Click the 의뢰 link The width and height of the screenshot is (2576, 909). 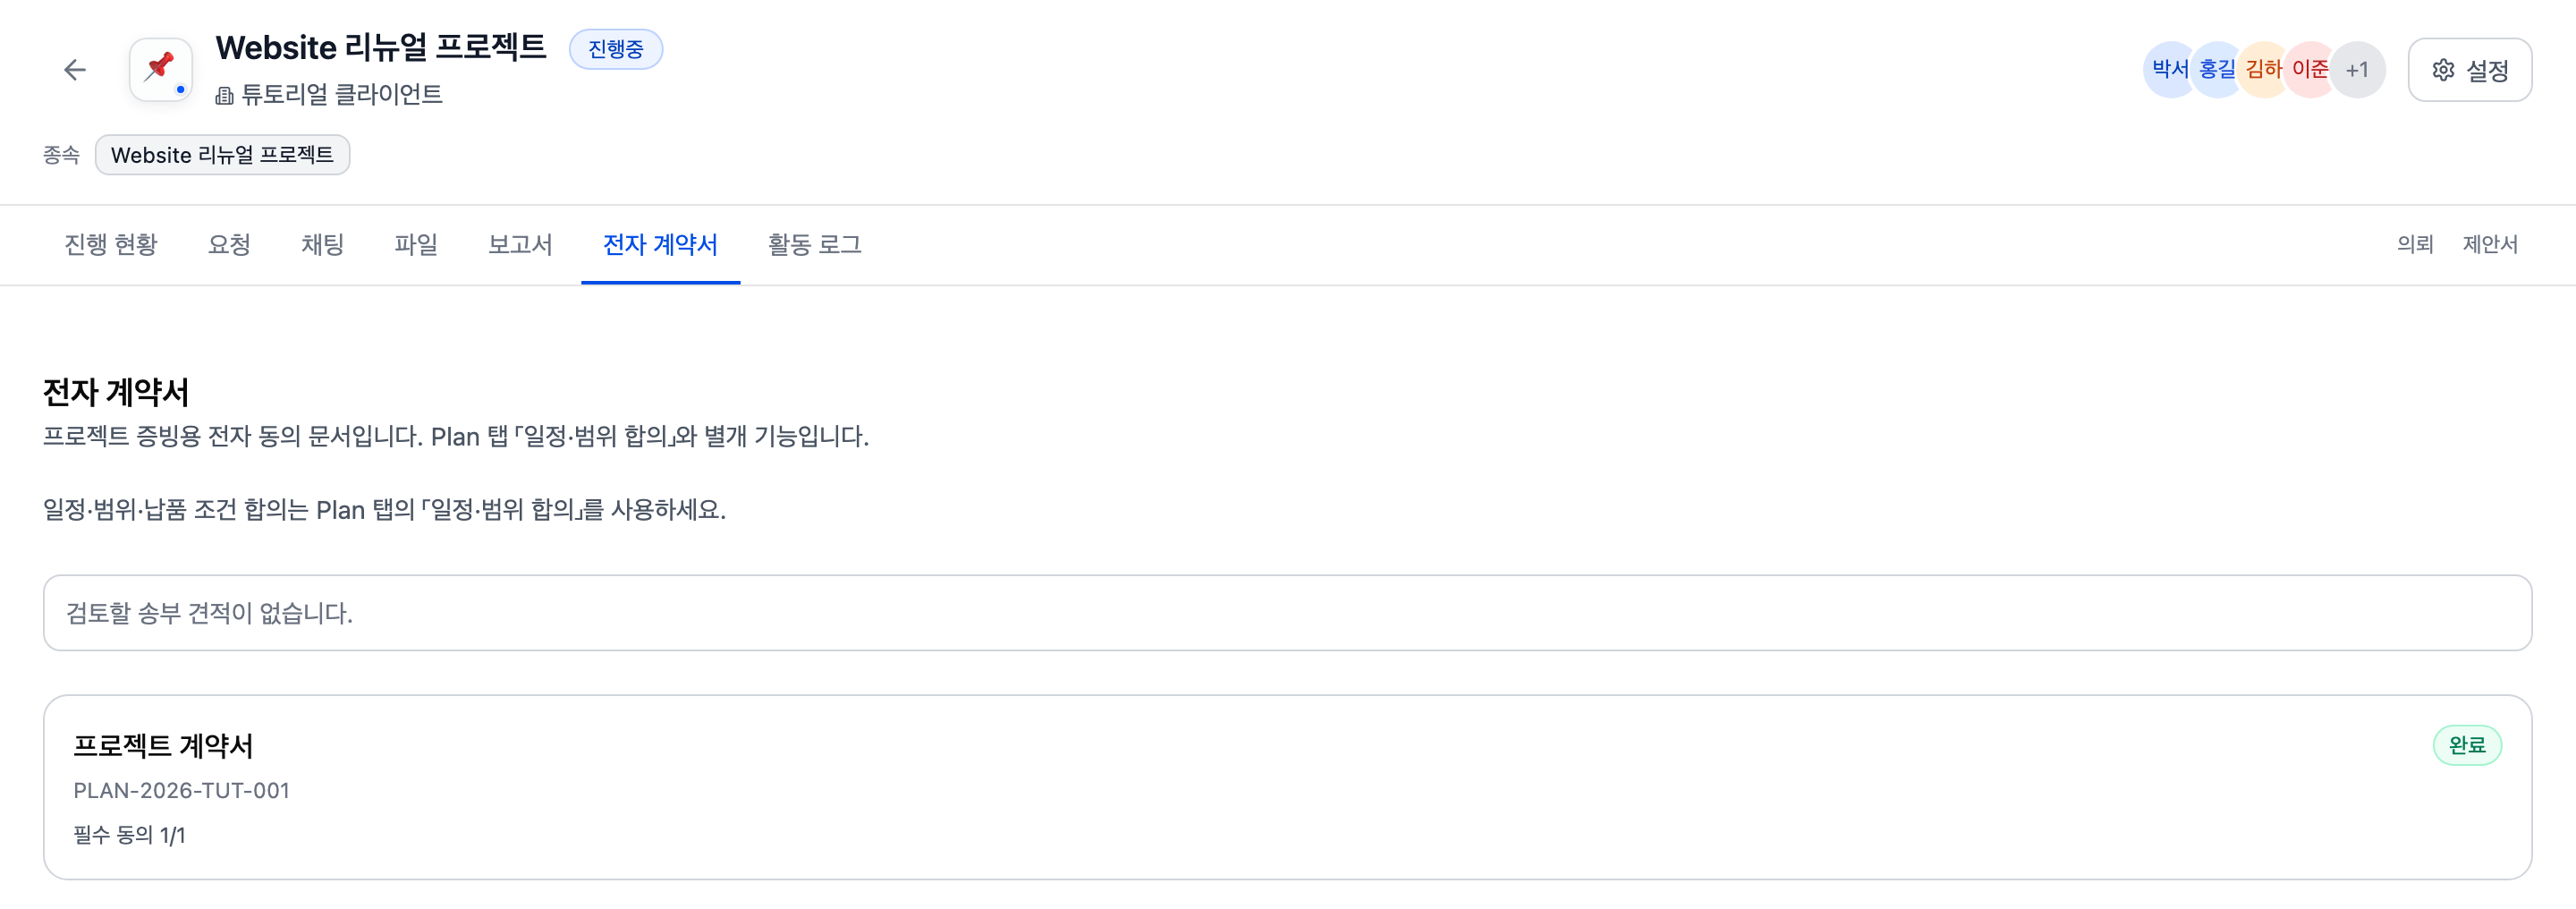(2415, 244)
